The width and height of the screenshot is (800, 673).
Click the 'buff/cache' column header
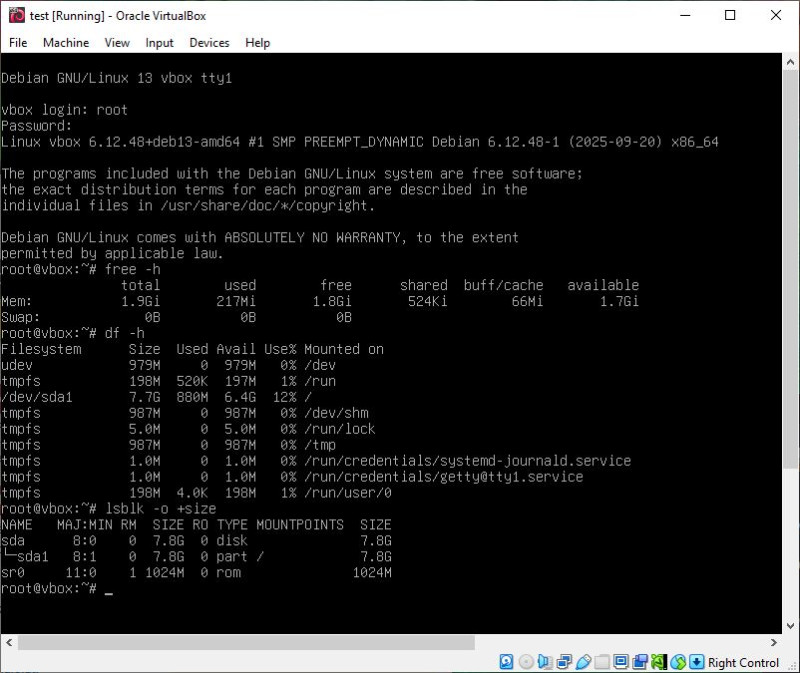504,285
